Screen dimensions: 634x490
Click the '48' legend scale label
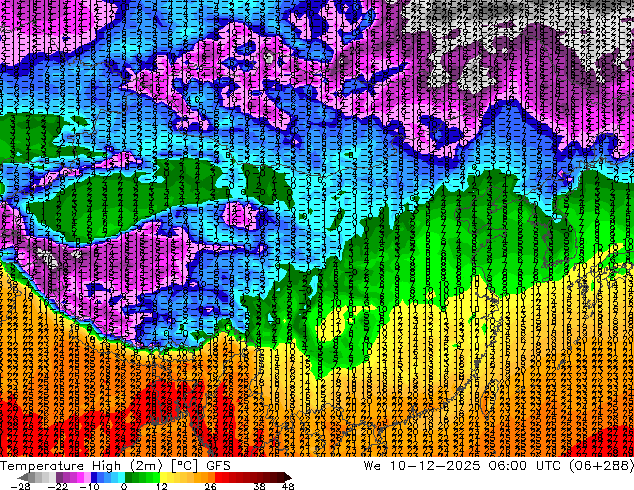point(288,486)
